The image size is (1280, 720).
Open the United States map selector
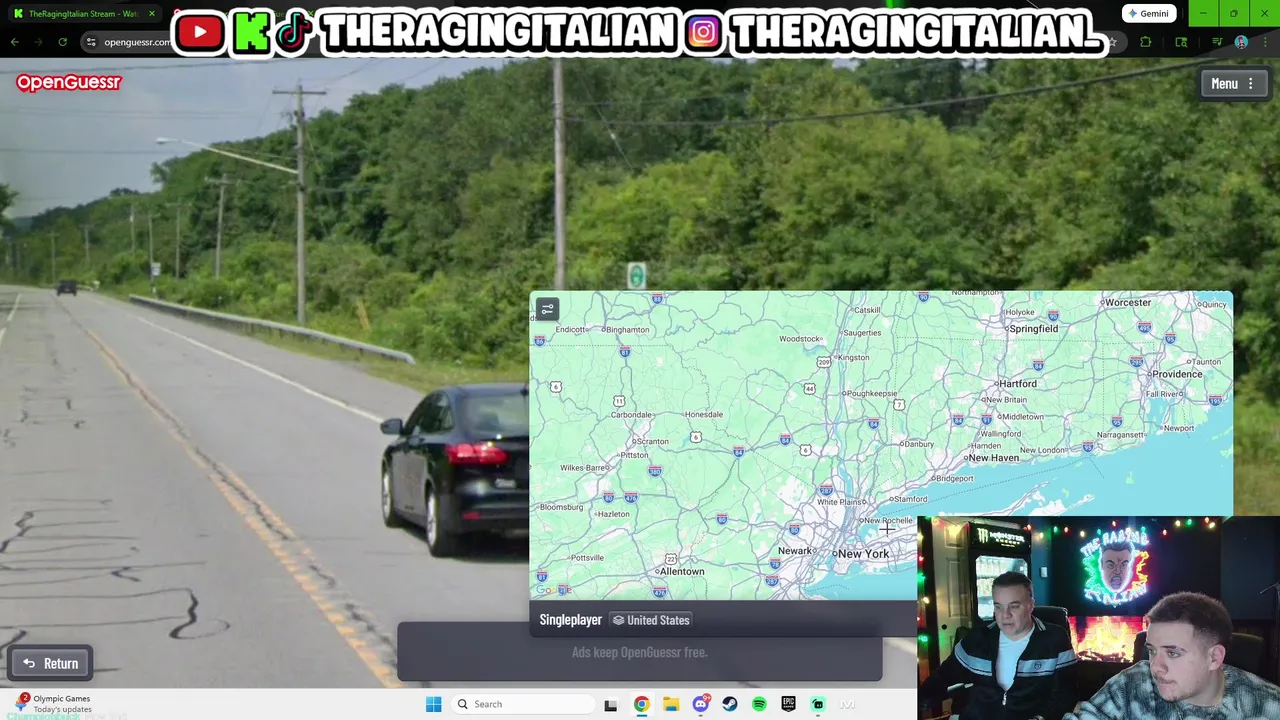coord(651,620)
